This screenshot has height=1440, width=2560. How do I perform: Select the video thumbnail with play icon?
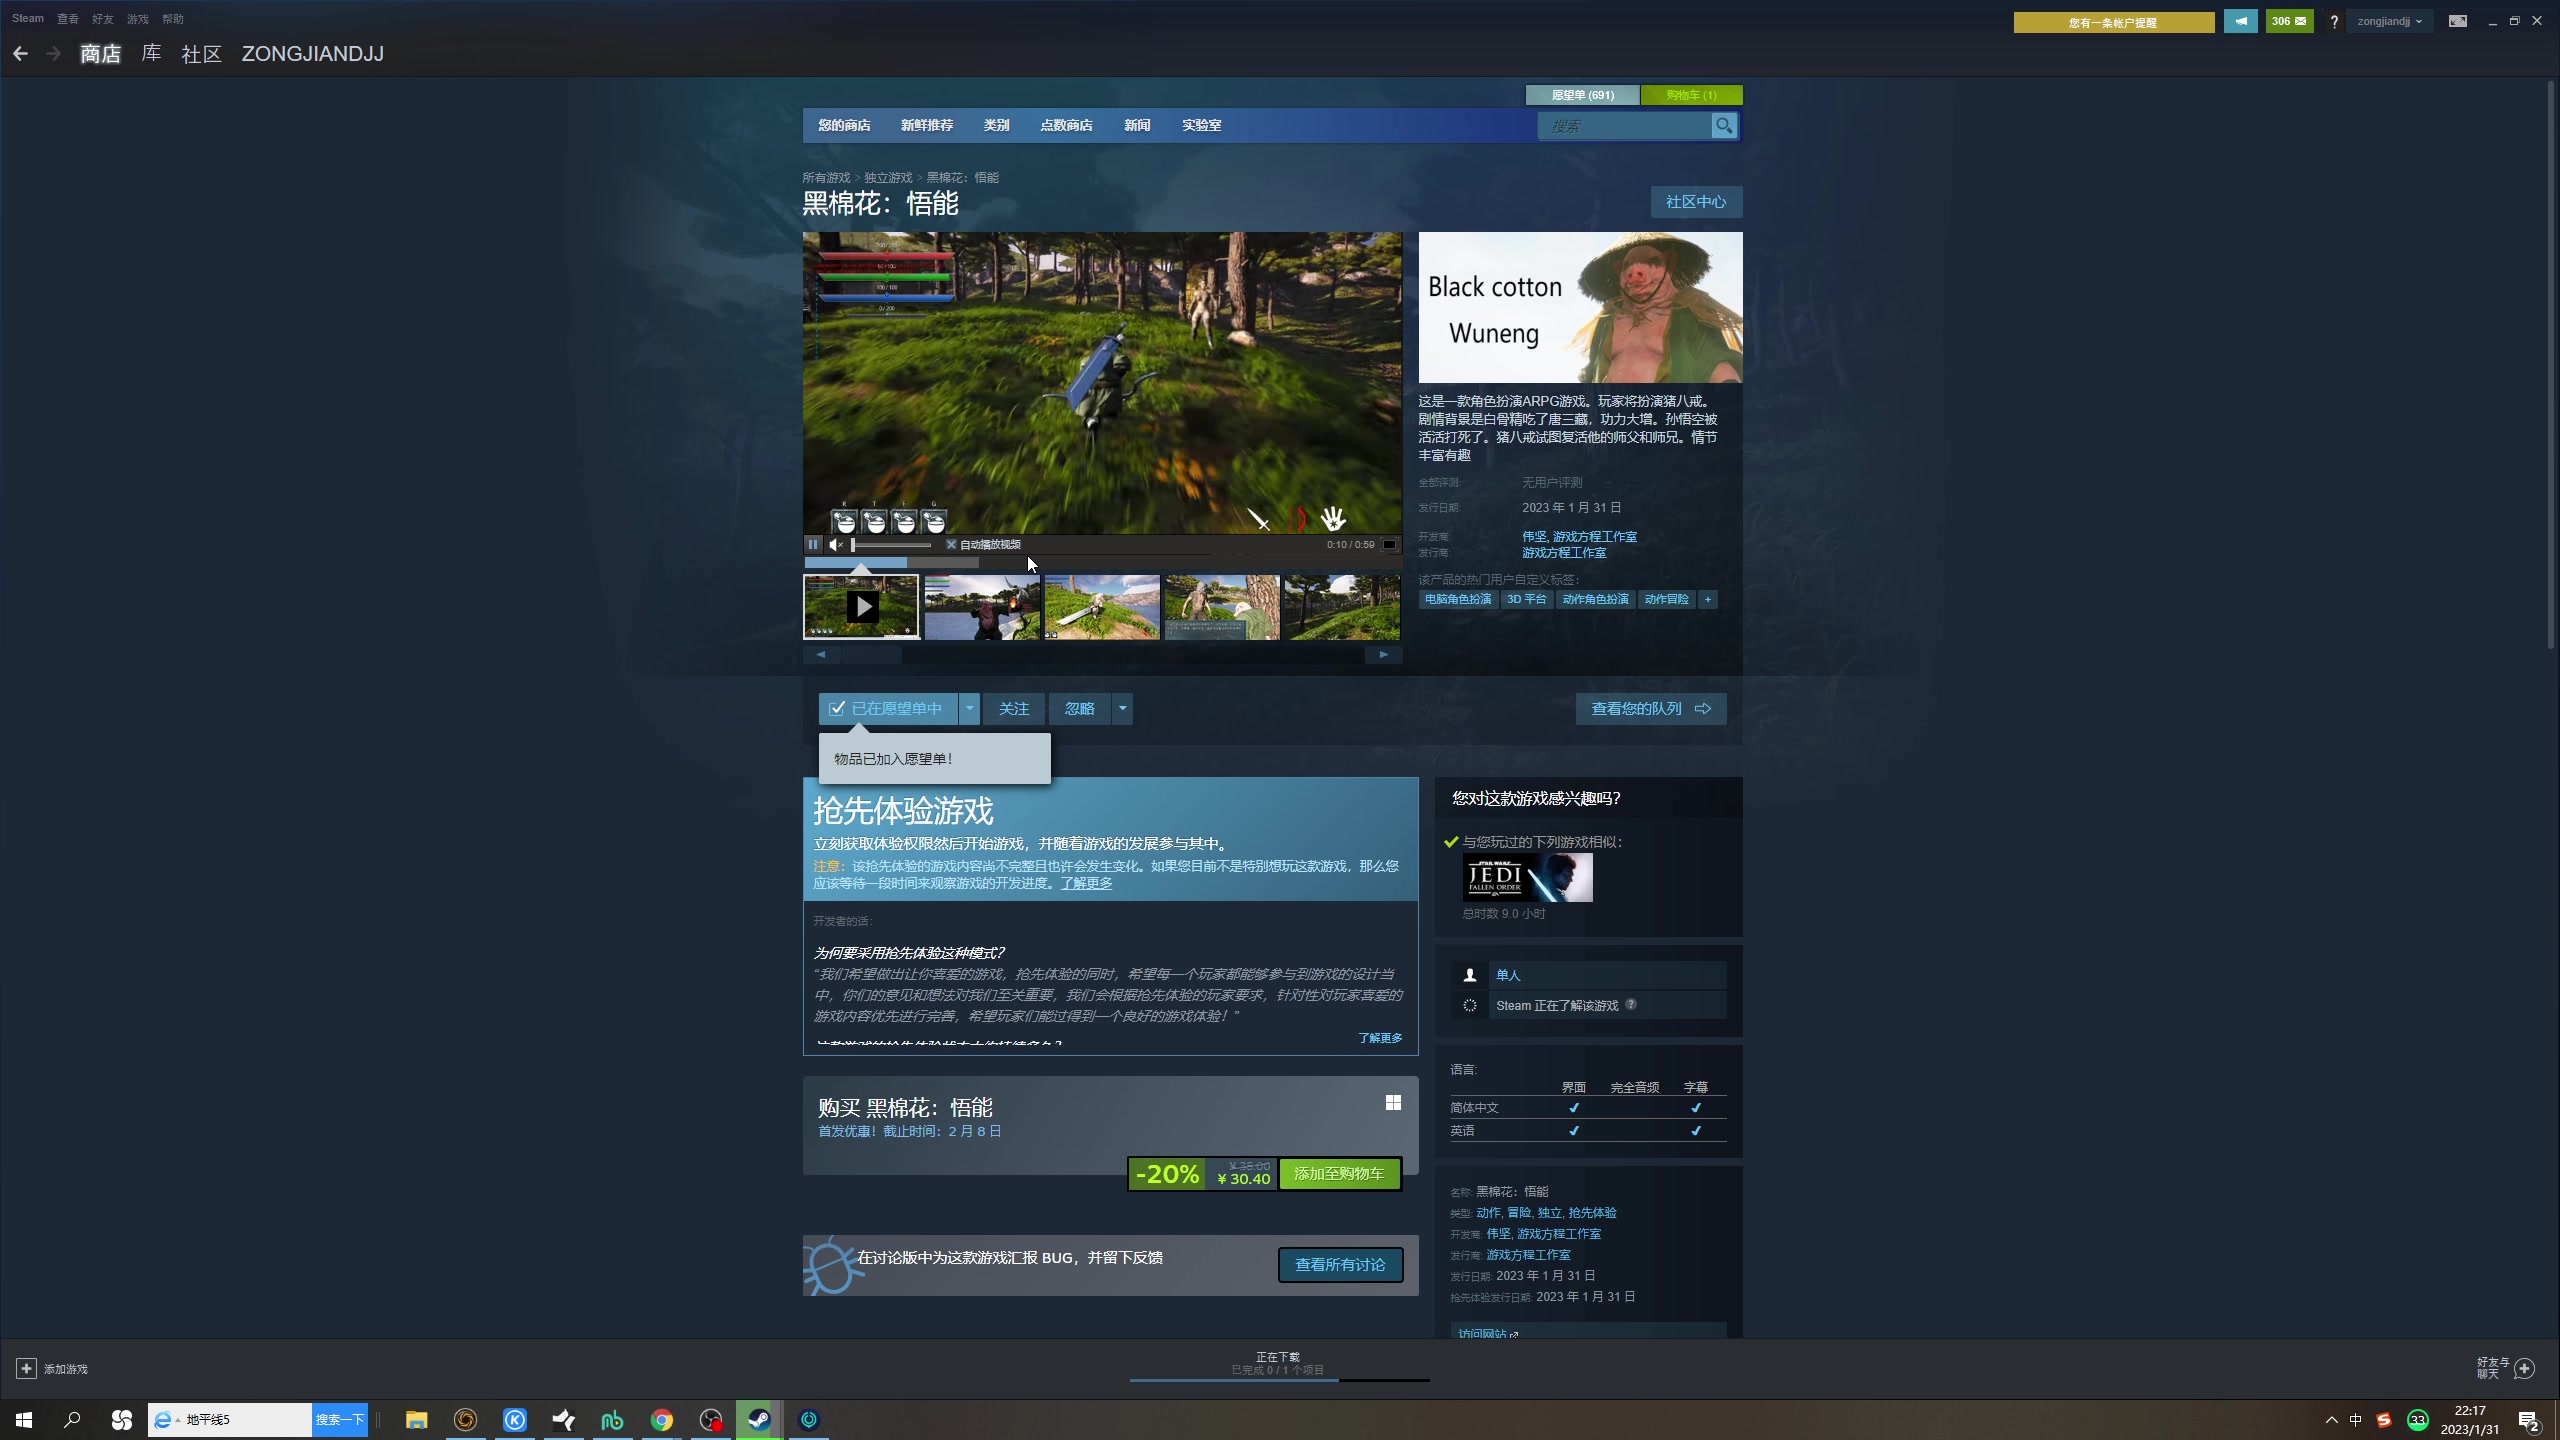(x=861, y=607)
